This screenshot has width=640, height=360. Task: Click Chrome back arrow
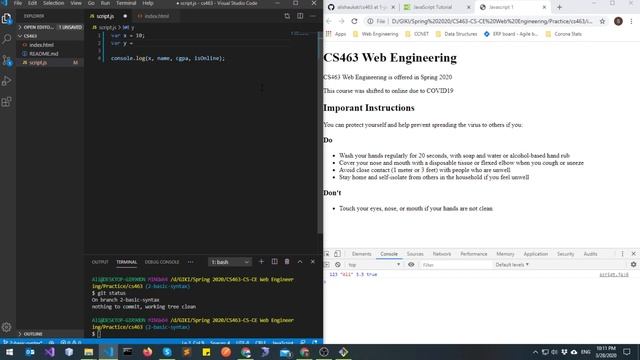click(x=329, y=21)
